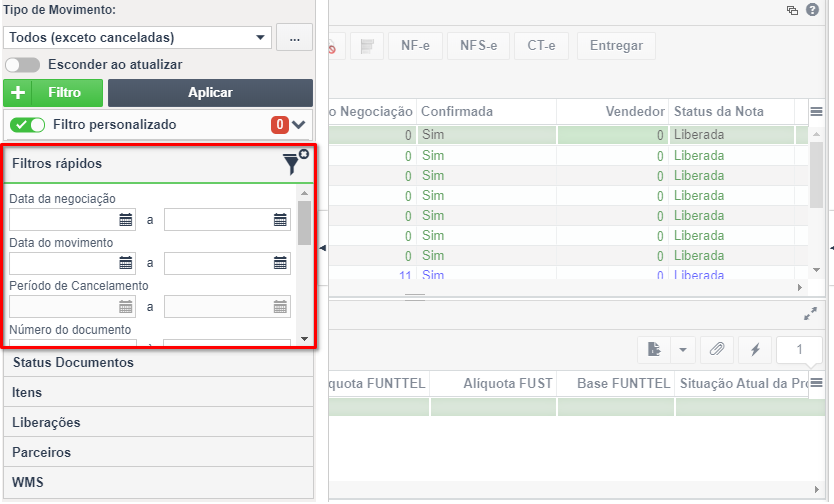Open dropdown arrow next to export icon
Viewport: 834px width, 504px height.
(683, 349)
